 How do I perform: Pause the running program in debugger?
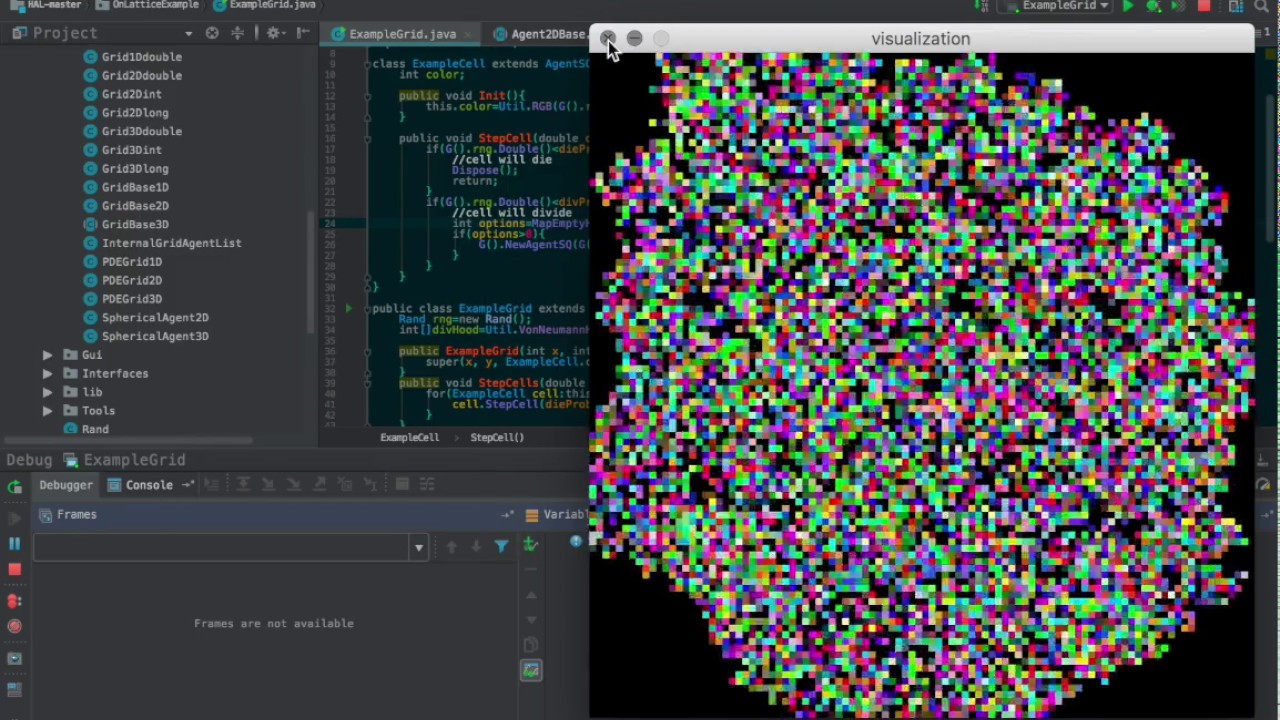click(15, 543)
